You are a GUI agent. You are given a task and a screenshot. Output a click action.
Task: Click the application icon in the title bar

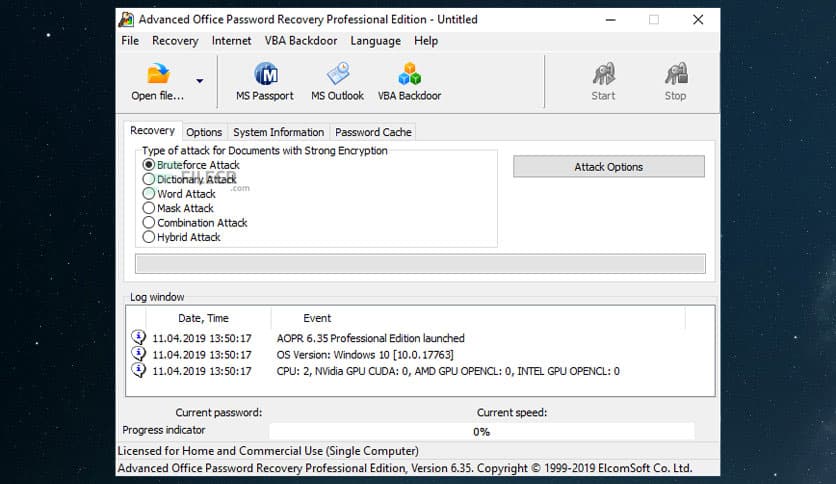click(x=126, y=19)
